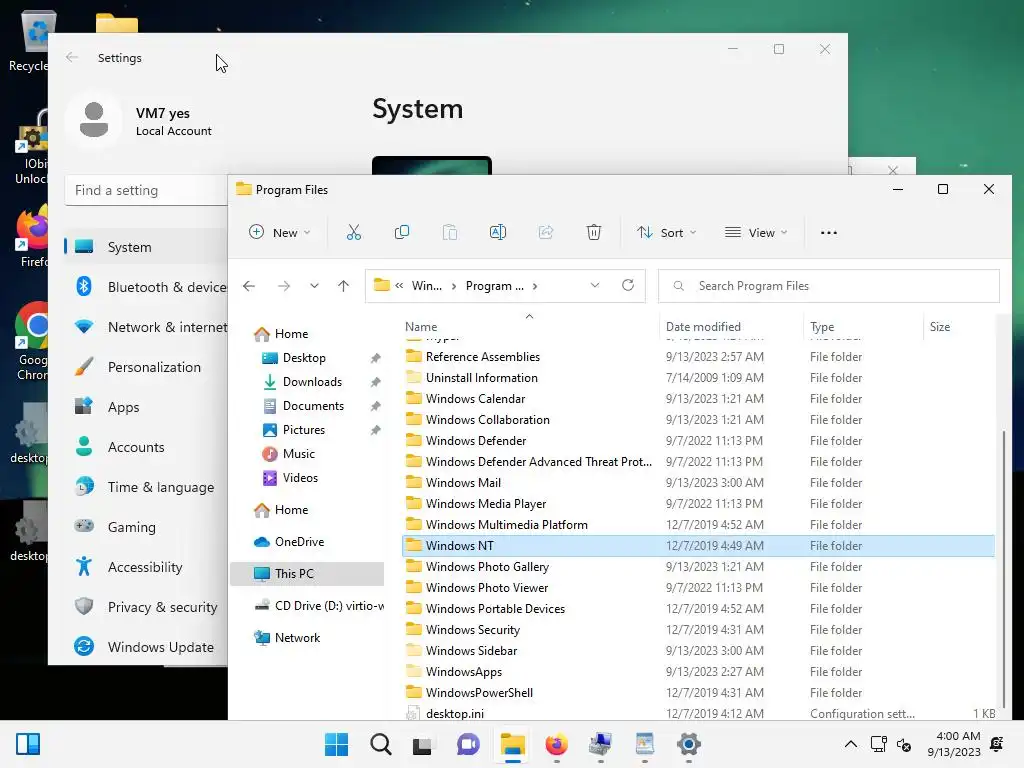Click the Share icon in Explorer toolbar
The height and width of the screenshot is (768, 1024).
[x=546, y=232]
